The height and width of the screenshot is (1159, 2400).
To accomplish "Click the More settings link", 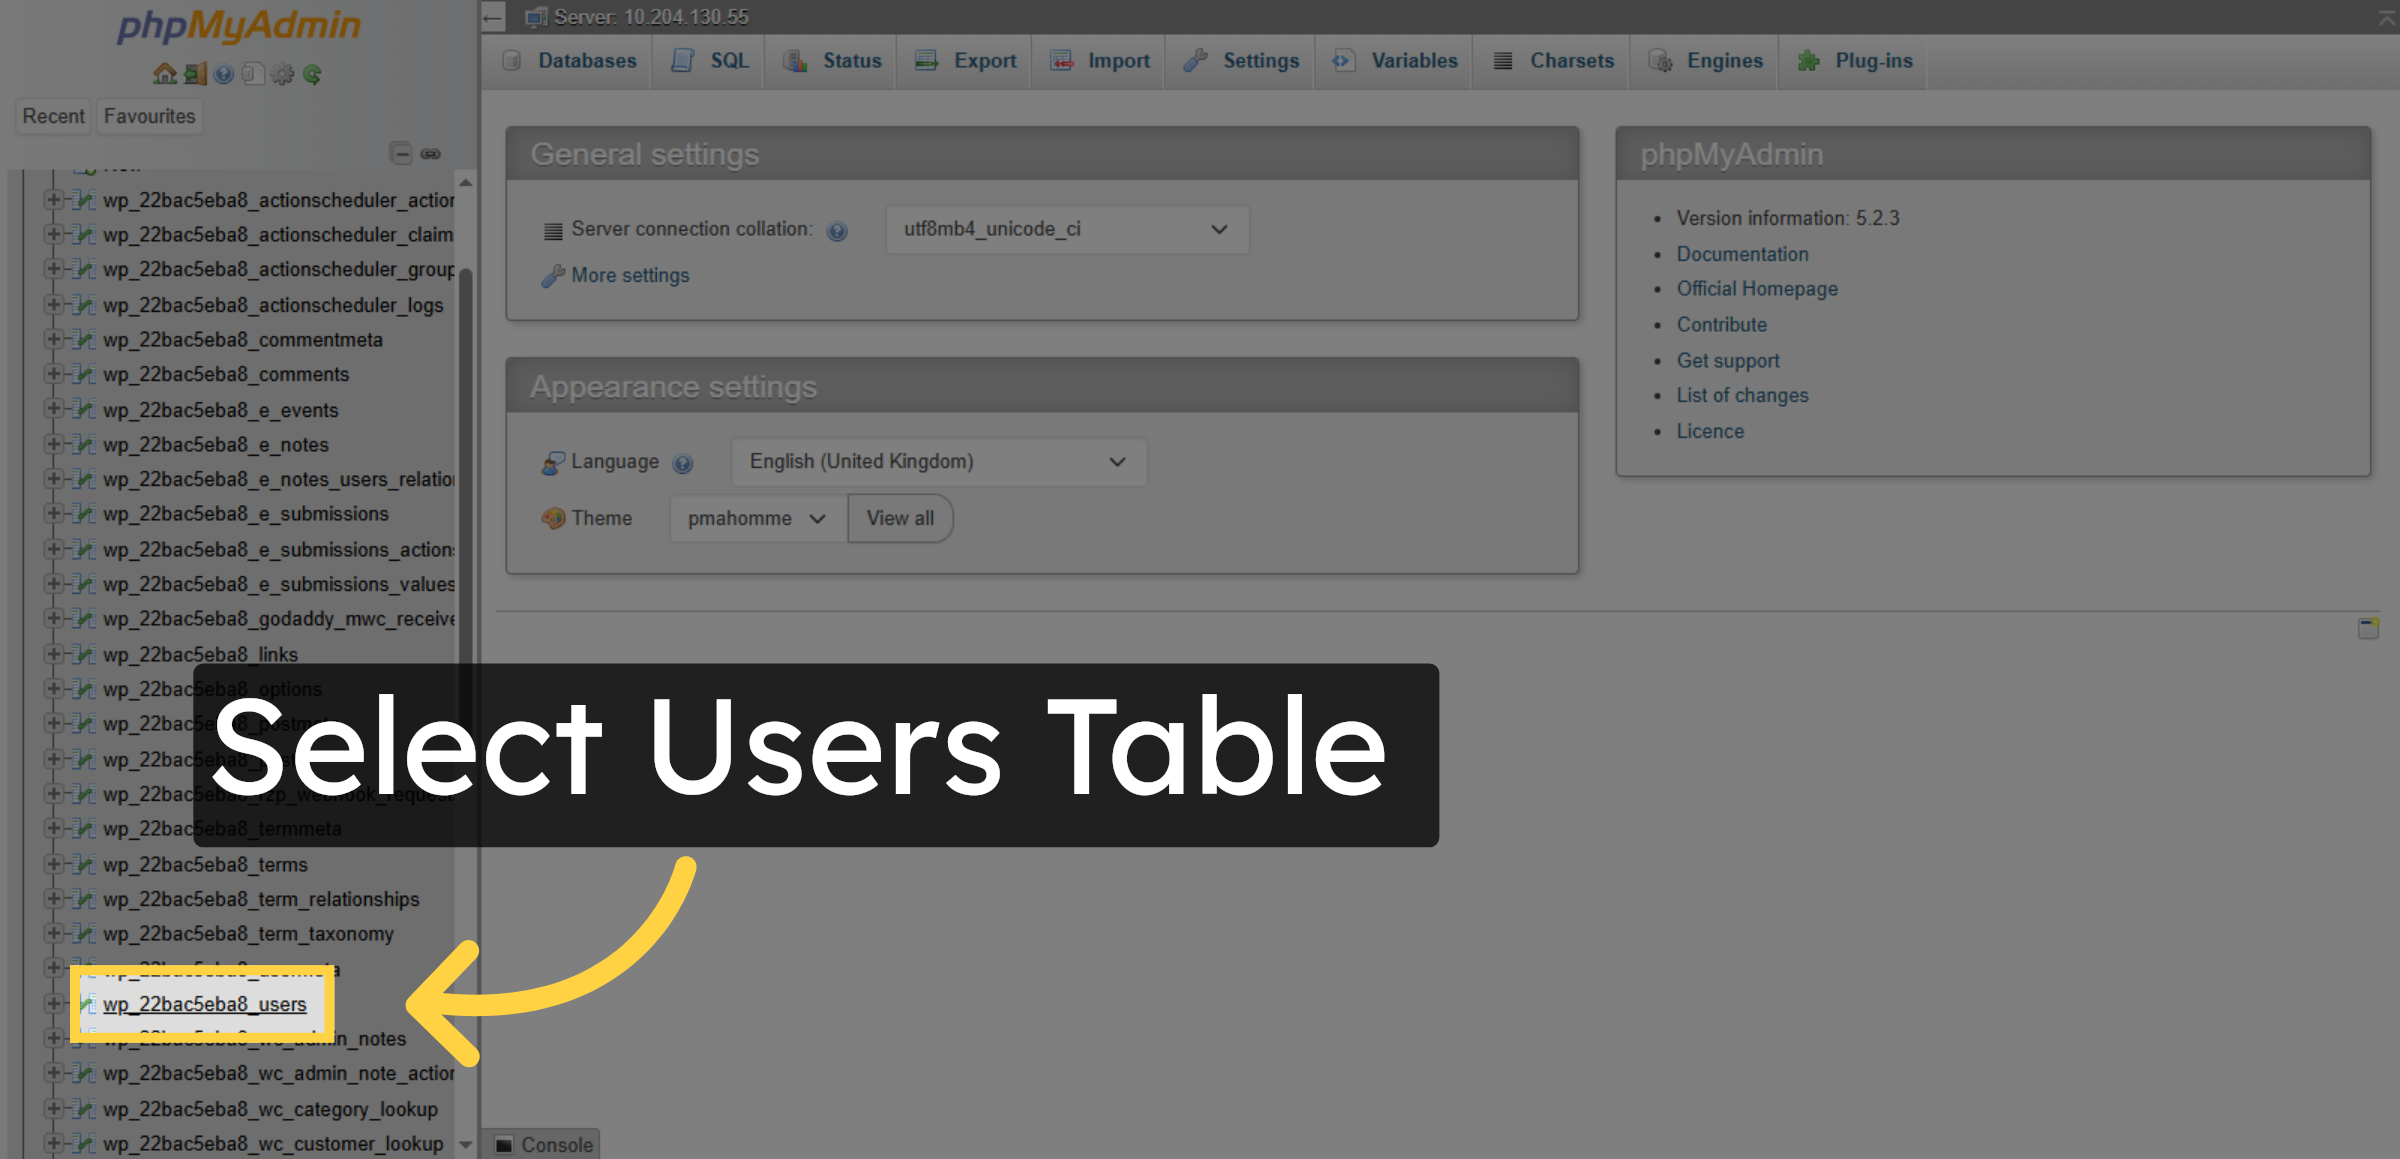I will click(x=628, y=275).
